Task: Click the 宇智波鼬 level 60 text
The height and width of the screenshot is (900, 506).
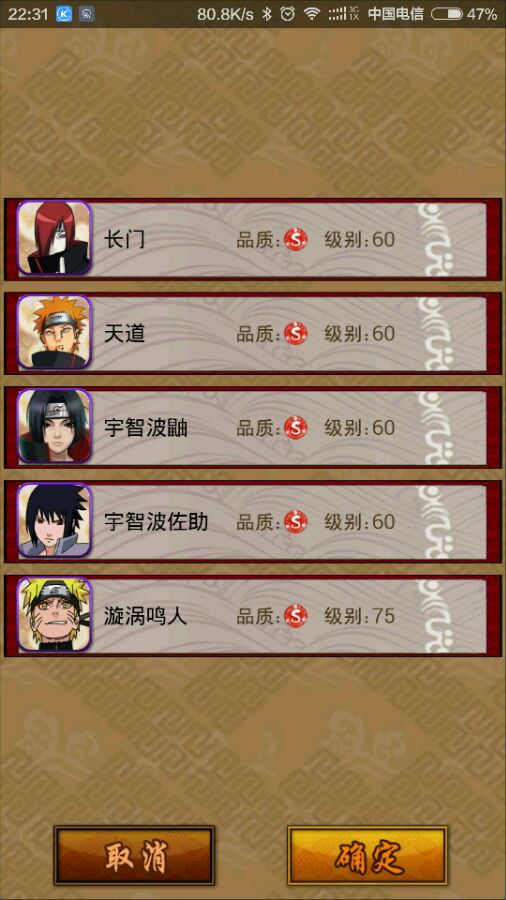Action: (x=360, y=428)
